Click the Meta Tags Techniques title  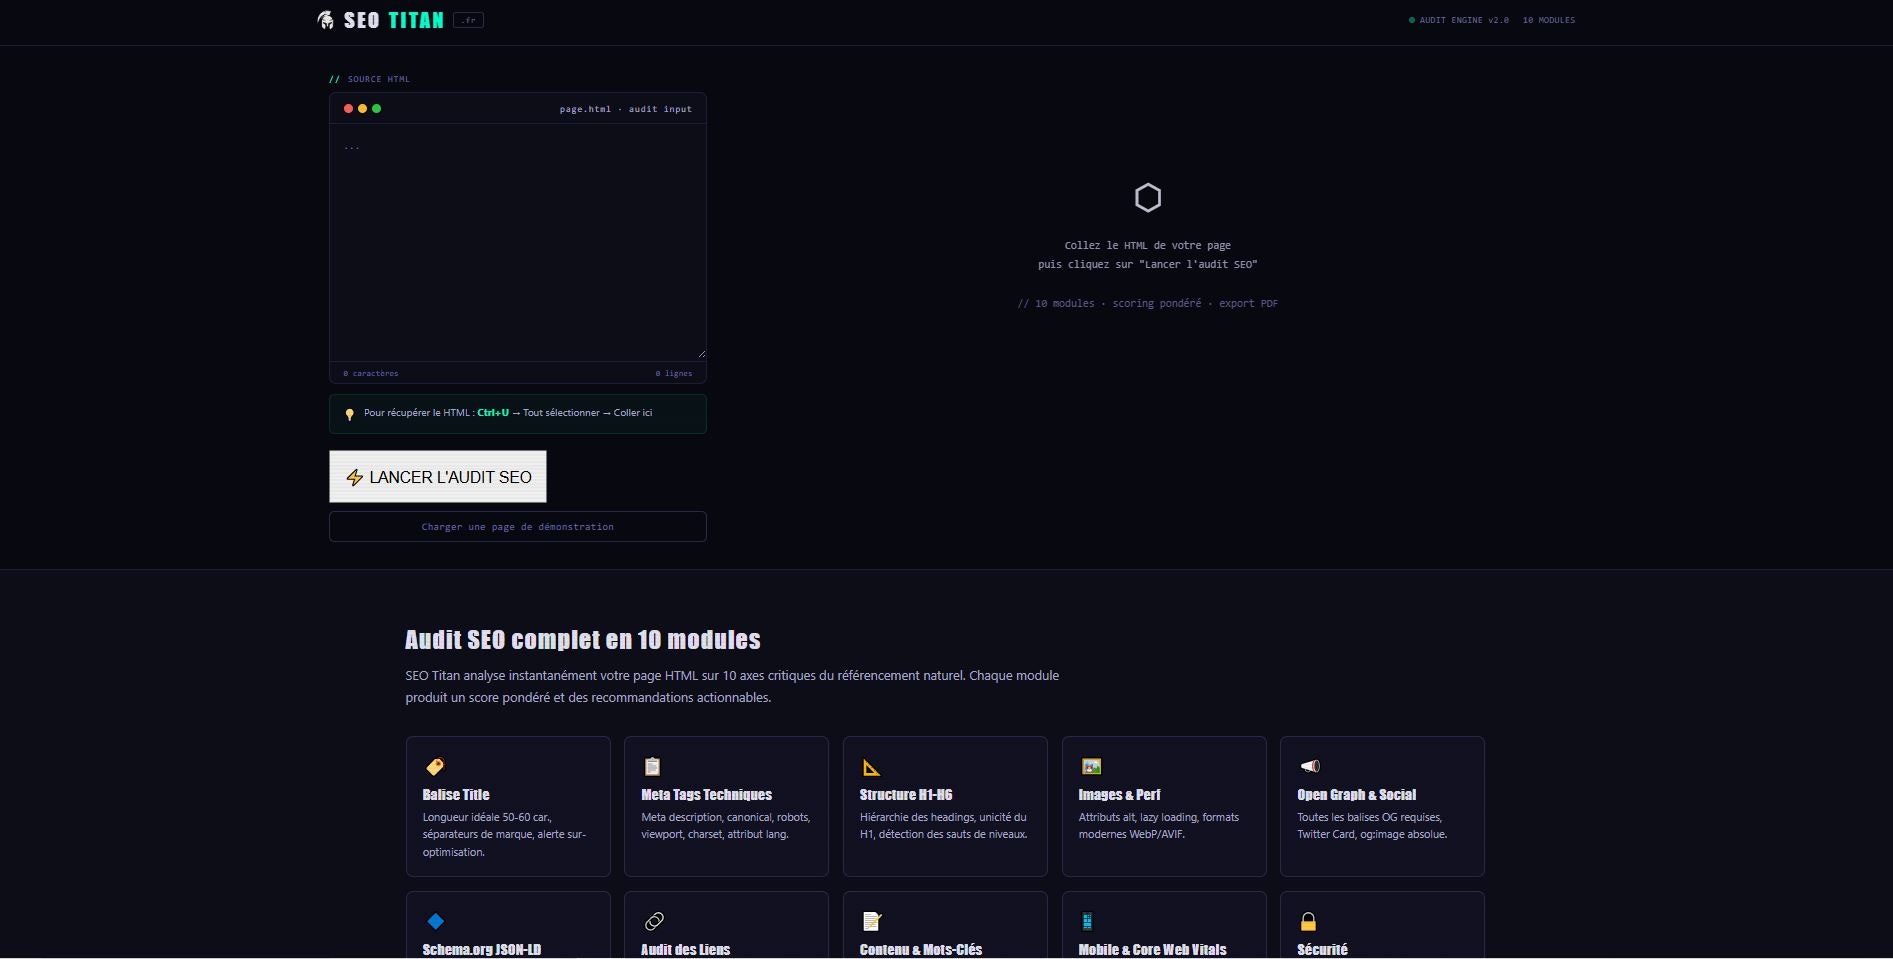click(x=706, y=795)
